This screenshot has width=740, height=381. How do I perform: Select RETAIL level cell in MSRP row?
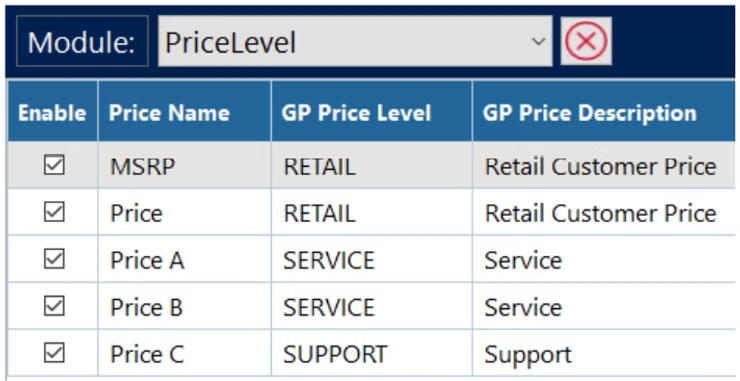click(372, 166)
